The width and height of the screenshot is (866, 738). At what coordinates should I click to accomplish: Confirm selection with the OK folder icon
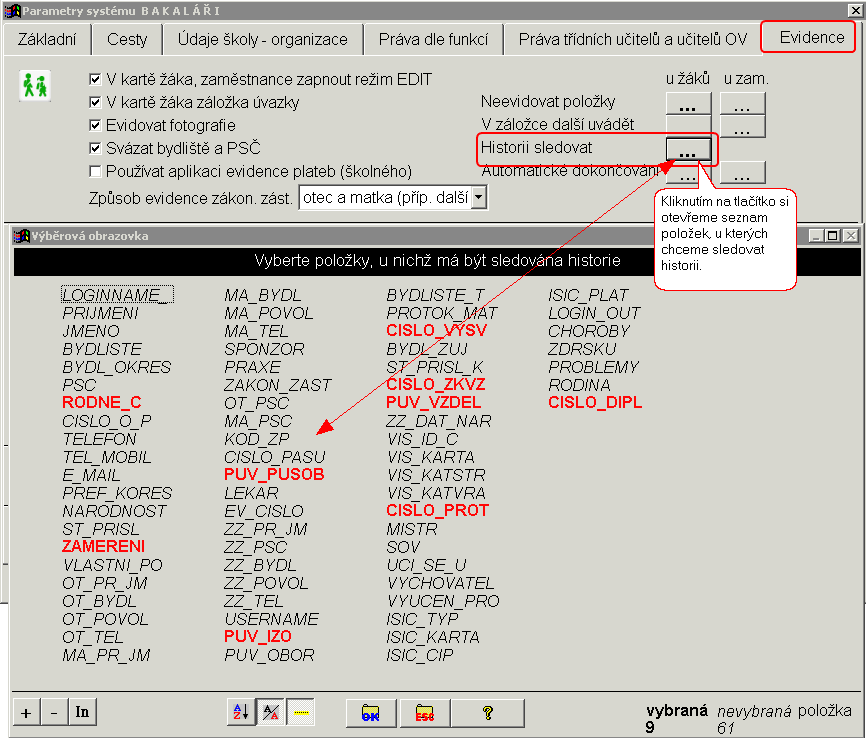click(x=371, y=713)
